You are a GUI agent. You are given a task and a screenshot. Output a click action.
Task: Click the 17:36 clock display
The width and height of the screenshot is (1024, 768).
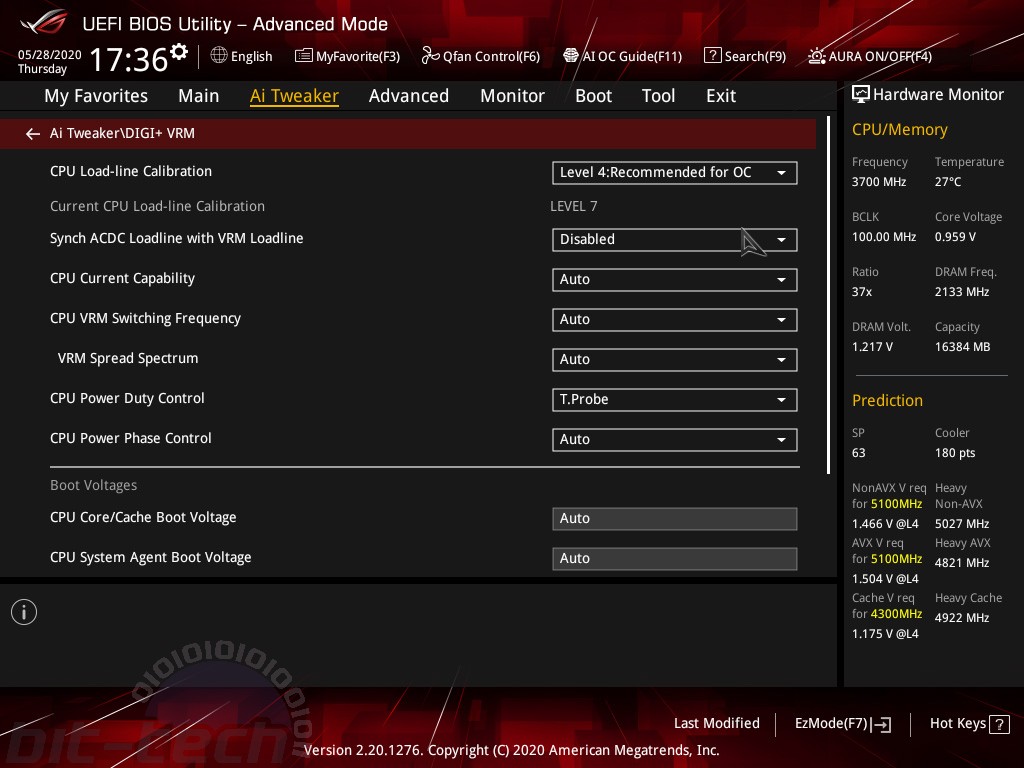(129, 59)
